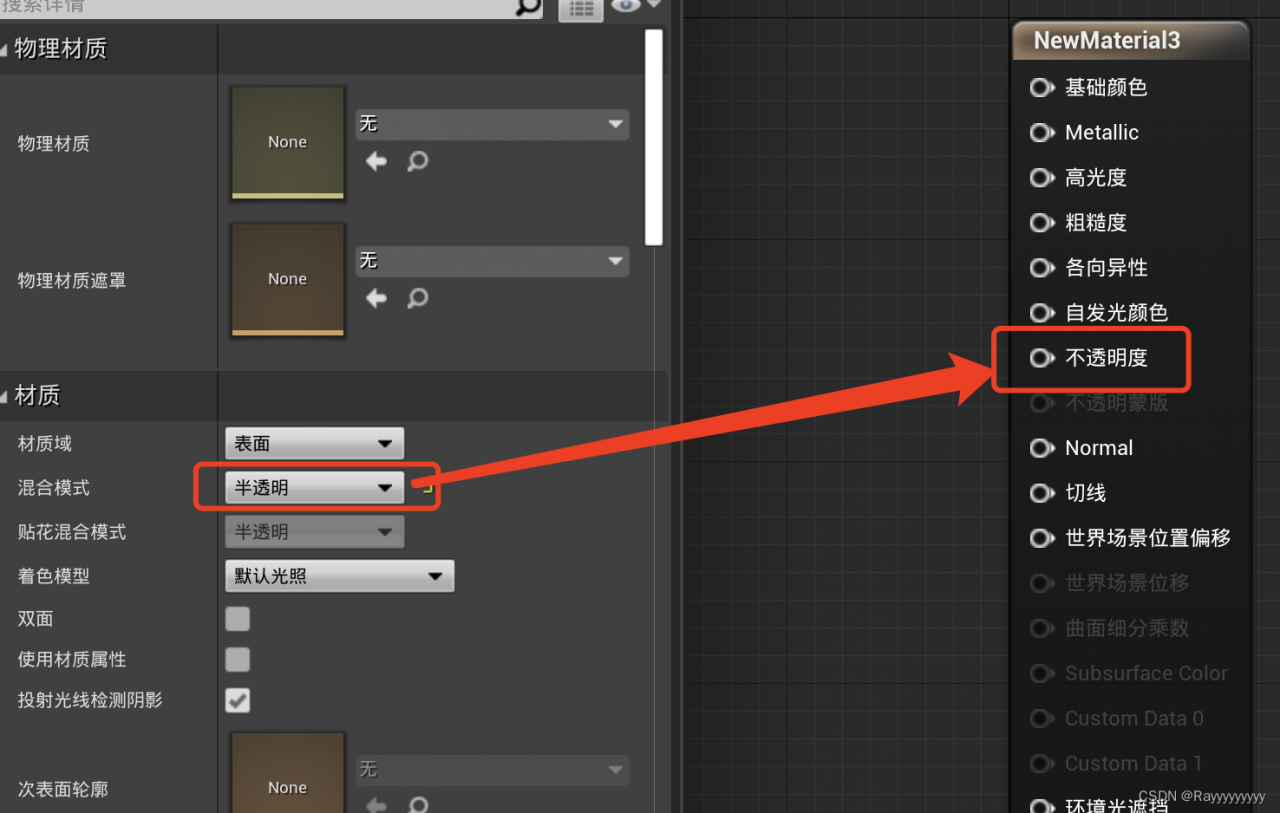Click the 粗糙度 input pin
This screenshot has width=1280, height=813.
click(1042, 223)
